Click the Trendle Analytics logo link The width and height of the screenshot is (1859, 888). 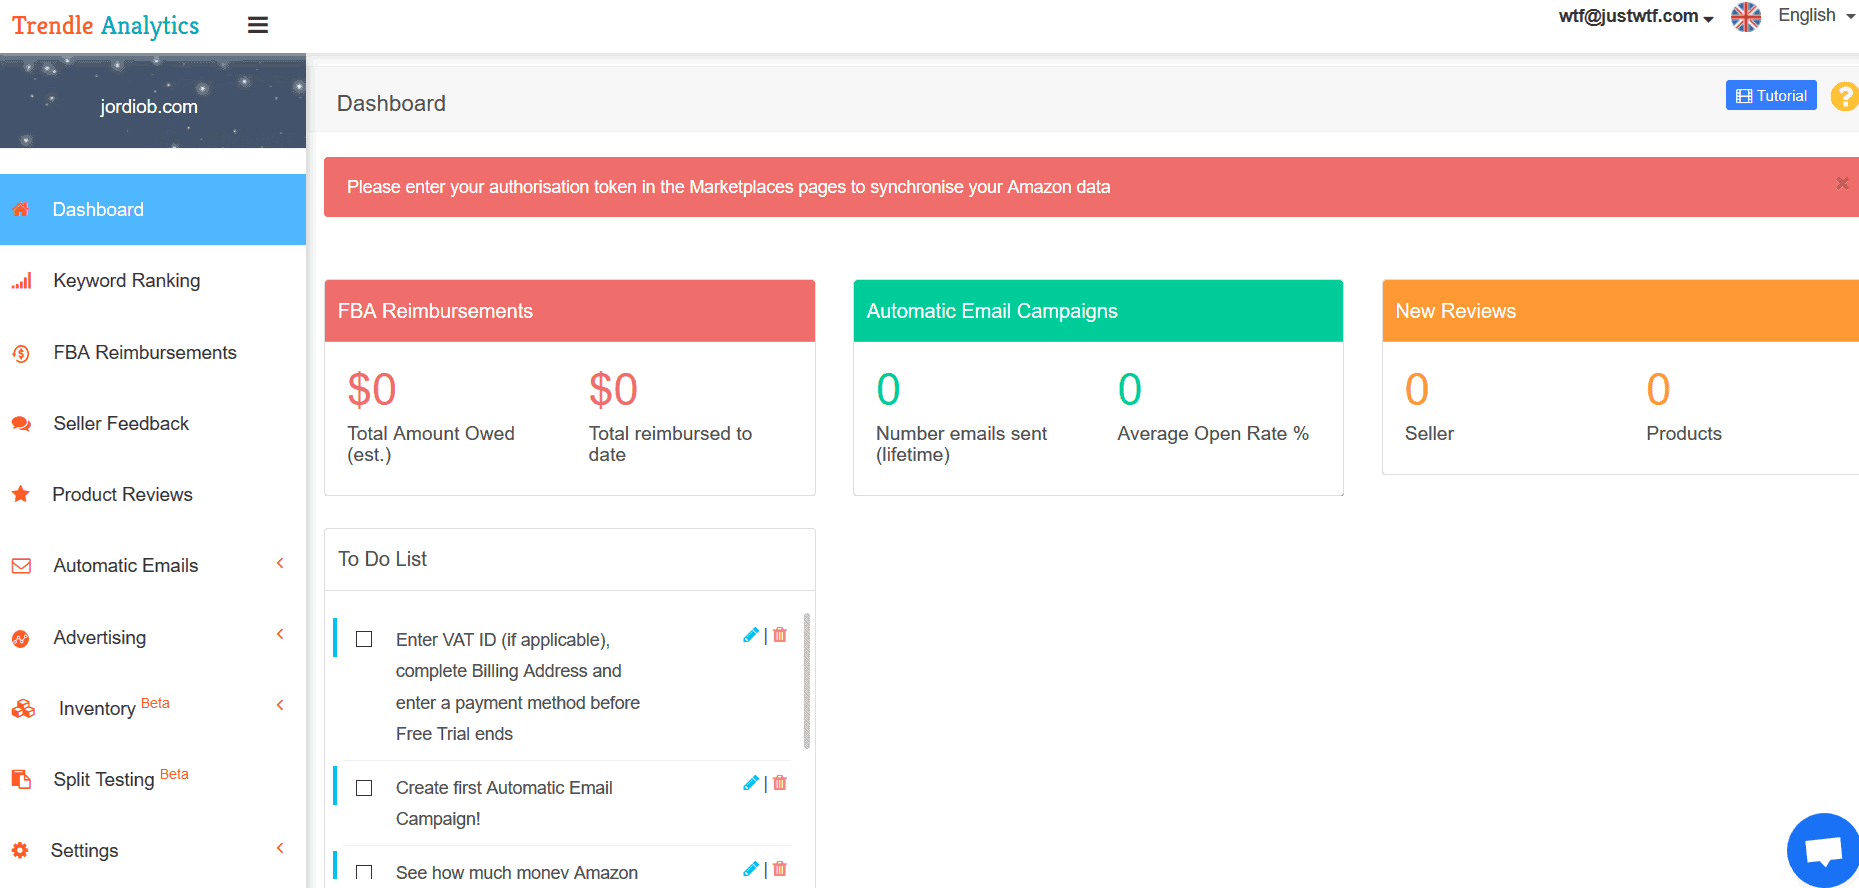(x=106, y=26)
